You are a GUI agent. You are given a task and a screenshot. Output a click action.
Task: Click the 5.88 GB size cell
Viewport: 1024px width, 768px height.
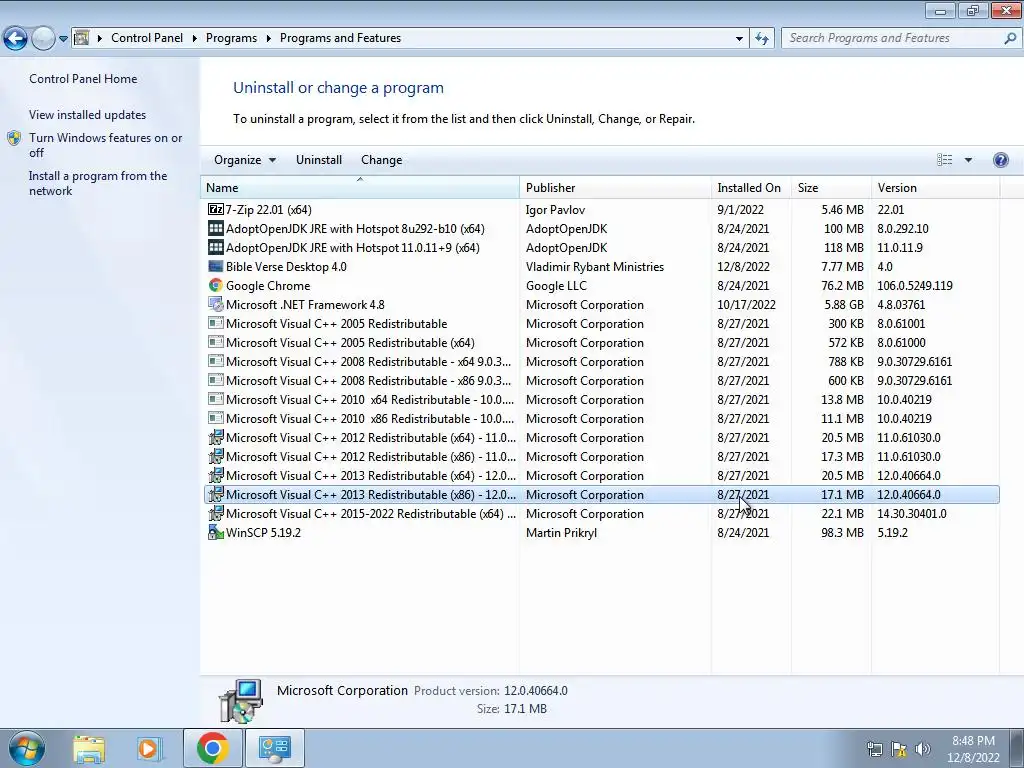click(x=843, y=304)
